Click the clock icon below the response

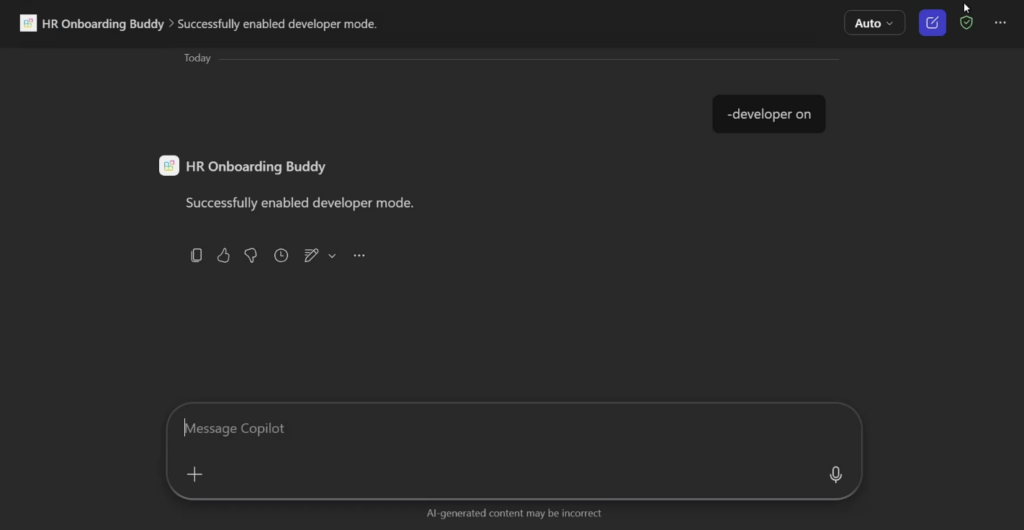[281, 255]
